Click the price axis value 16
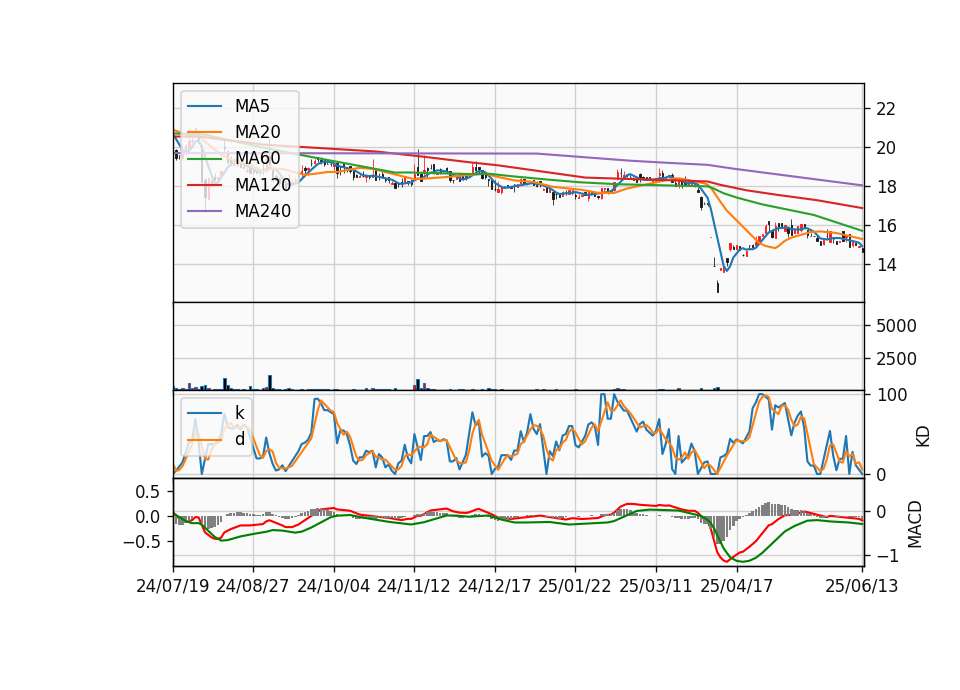 886,226
